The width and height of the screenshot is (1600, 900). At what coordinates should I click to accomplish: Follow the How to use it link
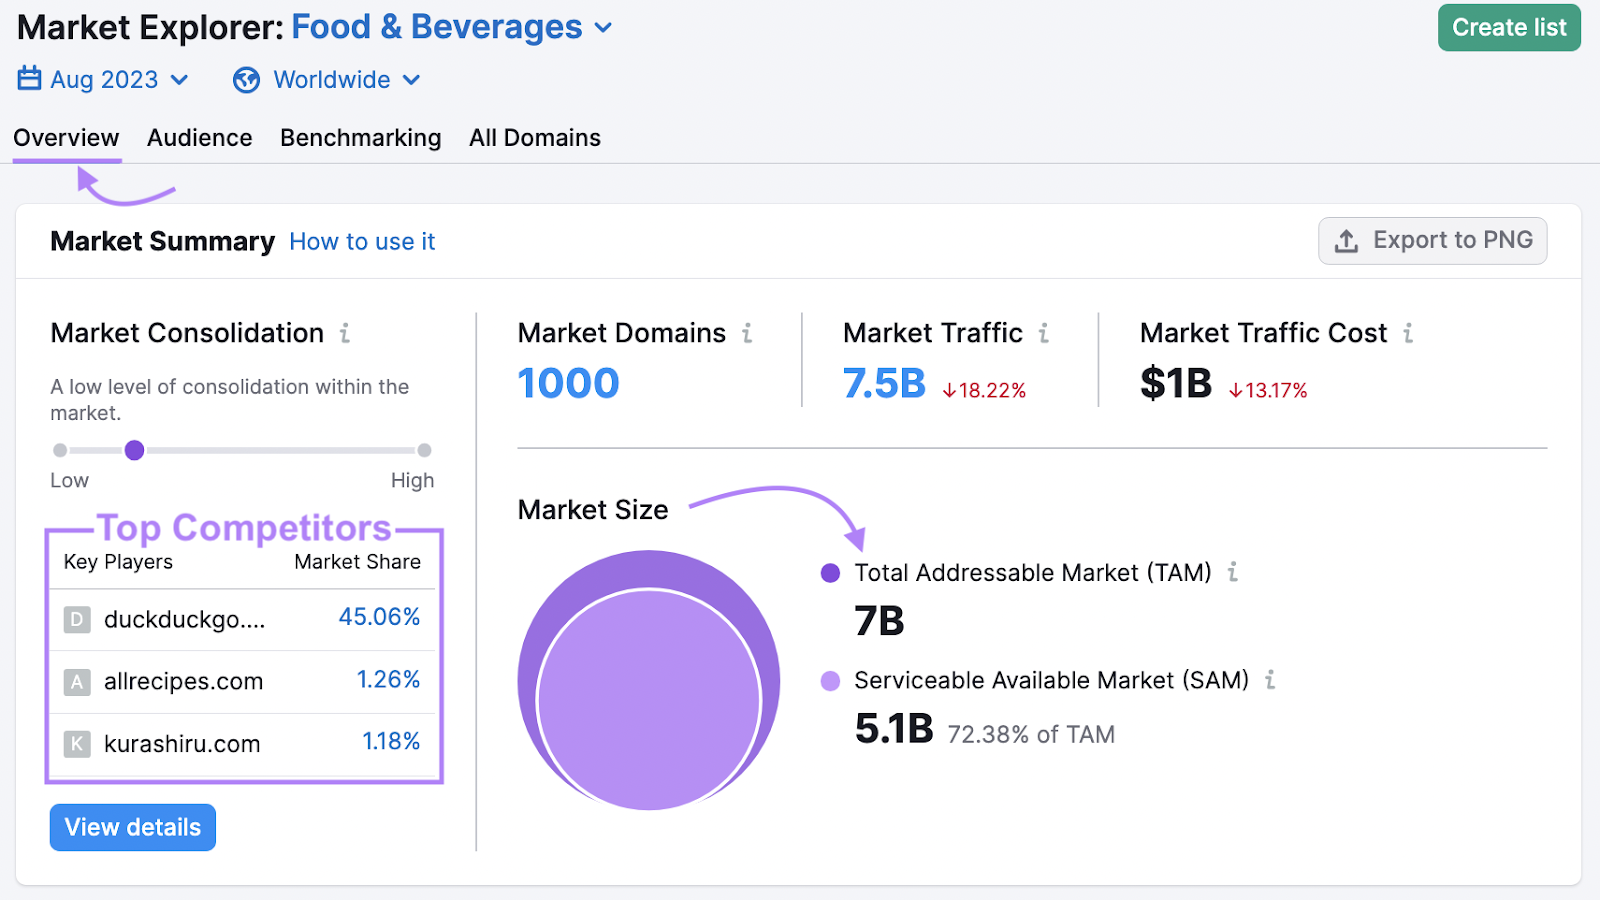tap(361, 241)
